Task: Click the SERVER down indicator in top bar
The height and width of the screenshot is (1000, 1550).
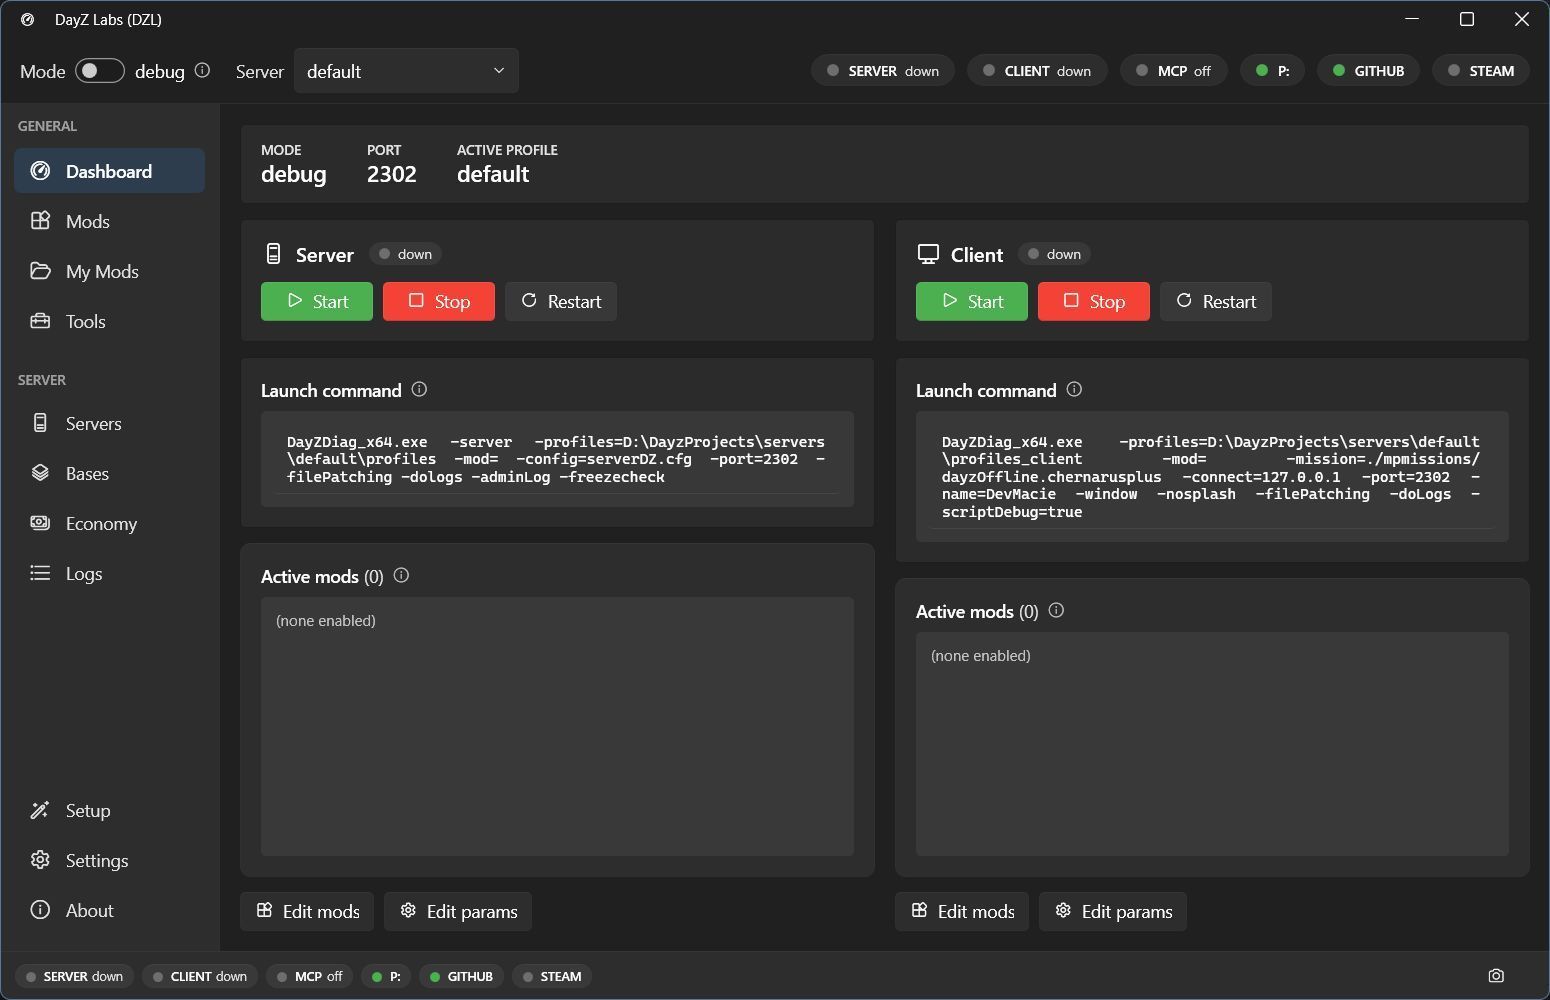Action: coord(883,71)
